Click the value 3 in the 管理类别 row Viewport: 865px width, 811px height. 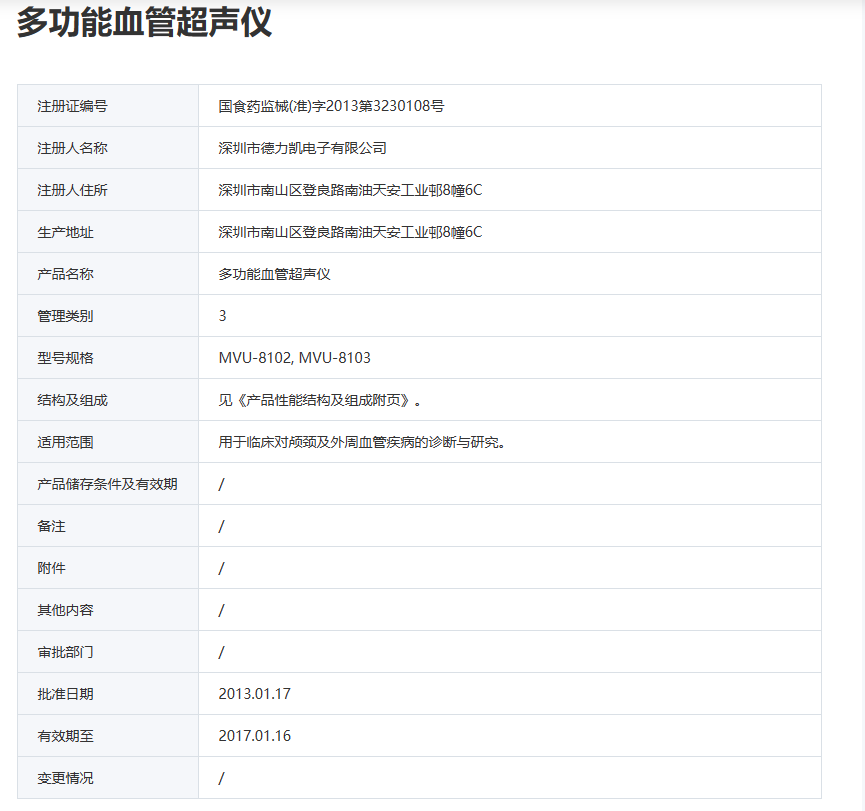(223, 316)
